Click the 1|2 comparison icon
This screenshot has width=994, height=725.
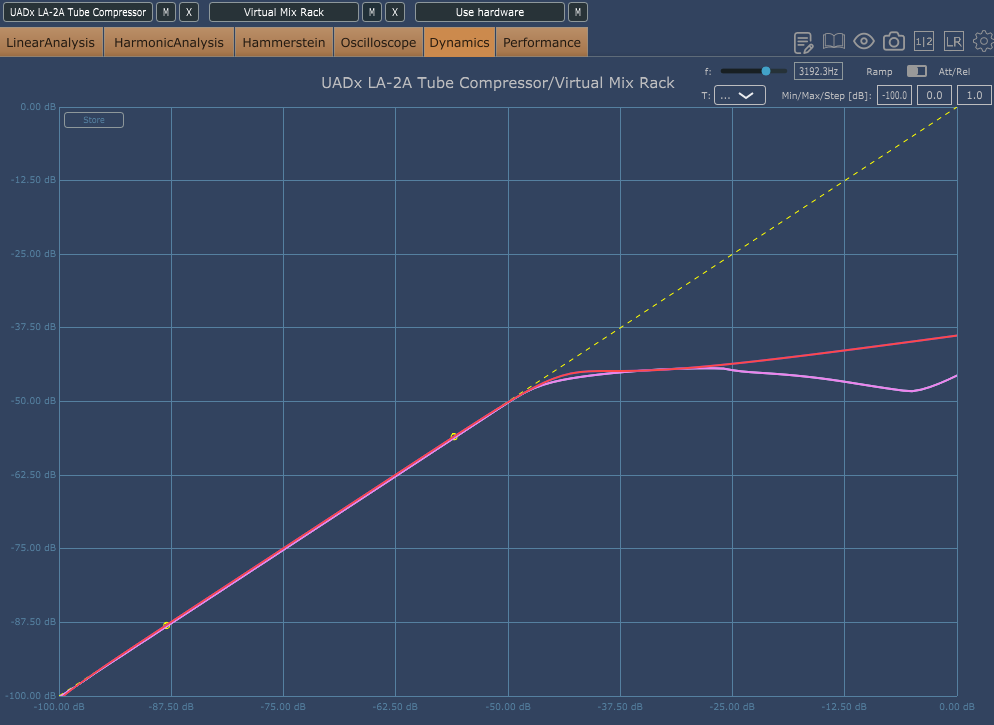[x=922, y=42]
